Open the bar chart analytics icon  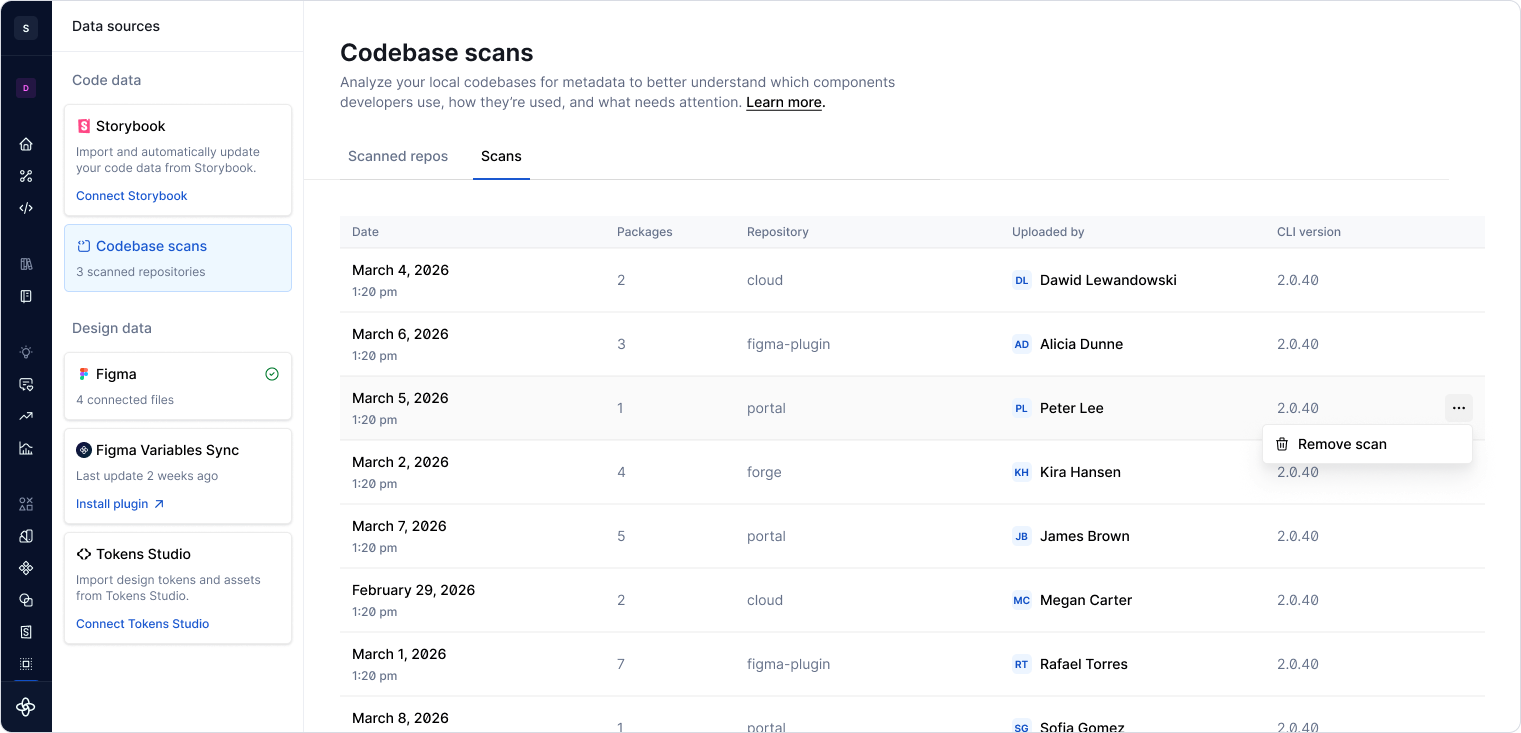pyautogui.click(x=26, y=448)
